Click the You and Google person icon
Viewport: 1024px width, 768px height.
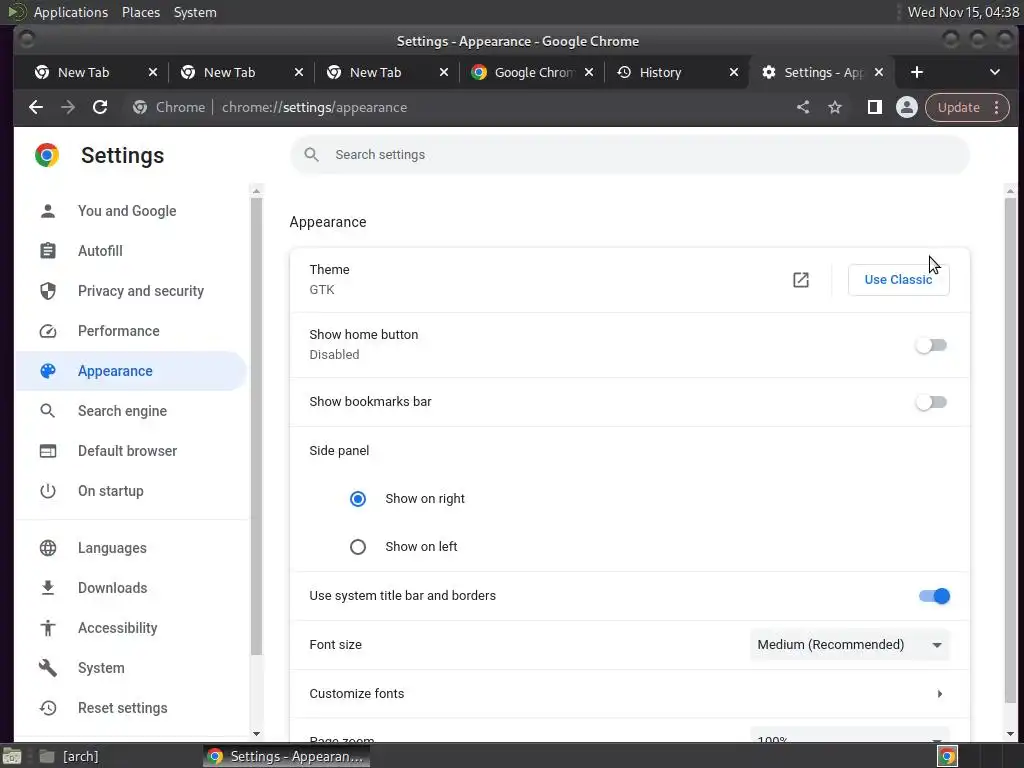(48, 211)
